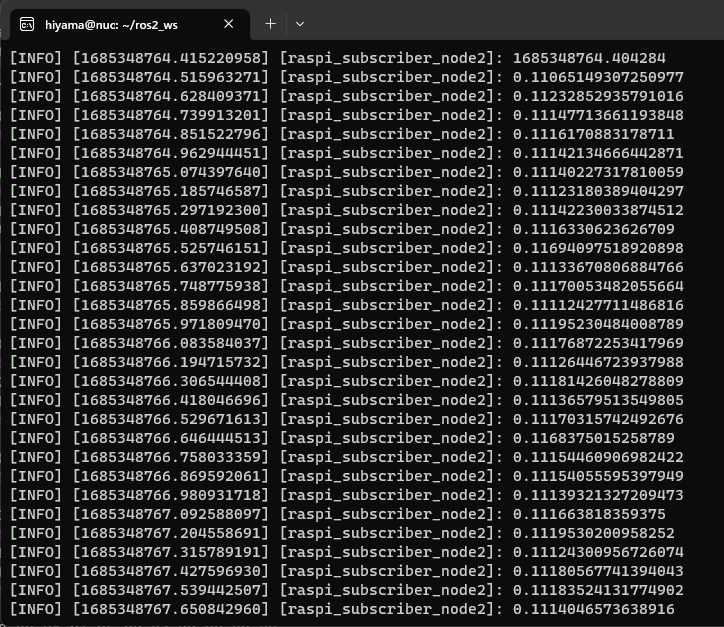Click the value 0.11694097518920898
Screen dimensions: 724x627
pos(598,247)
